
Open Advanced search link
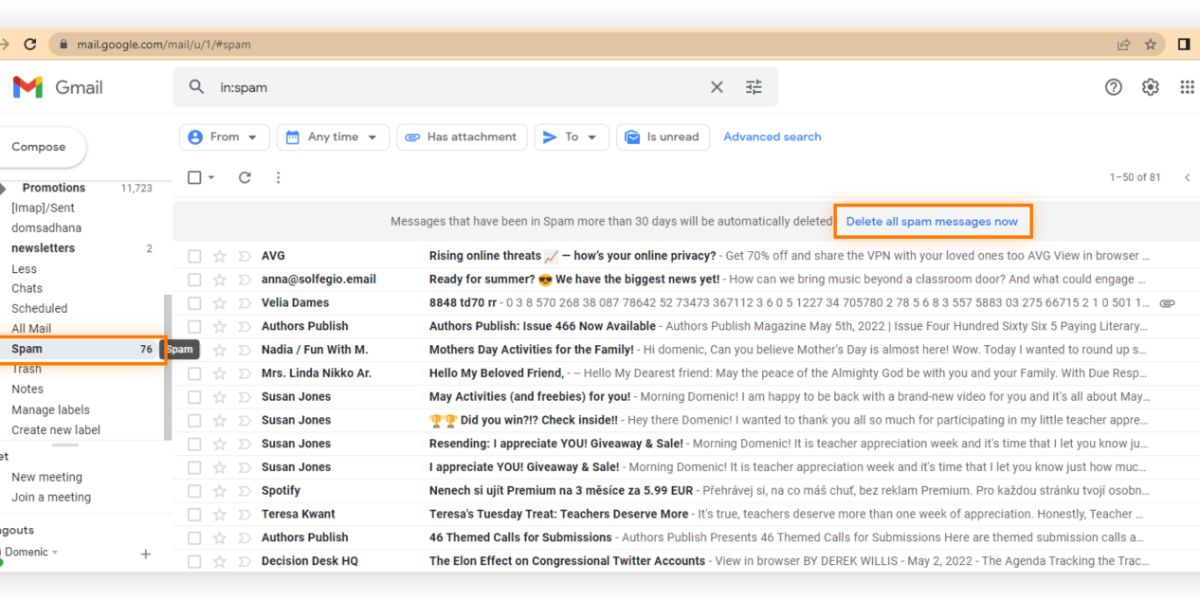772,137
